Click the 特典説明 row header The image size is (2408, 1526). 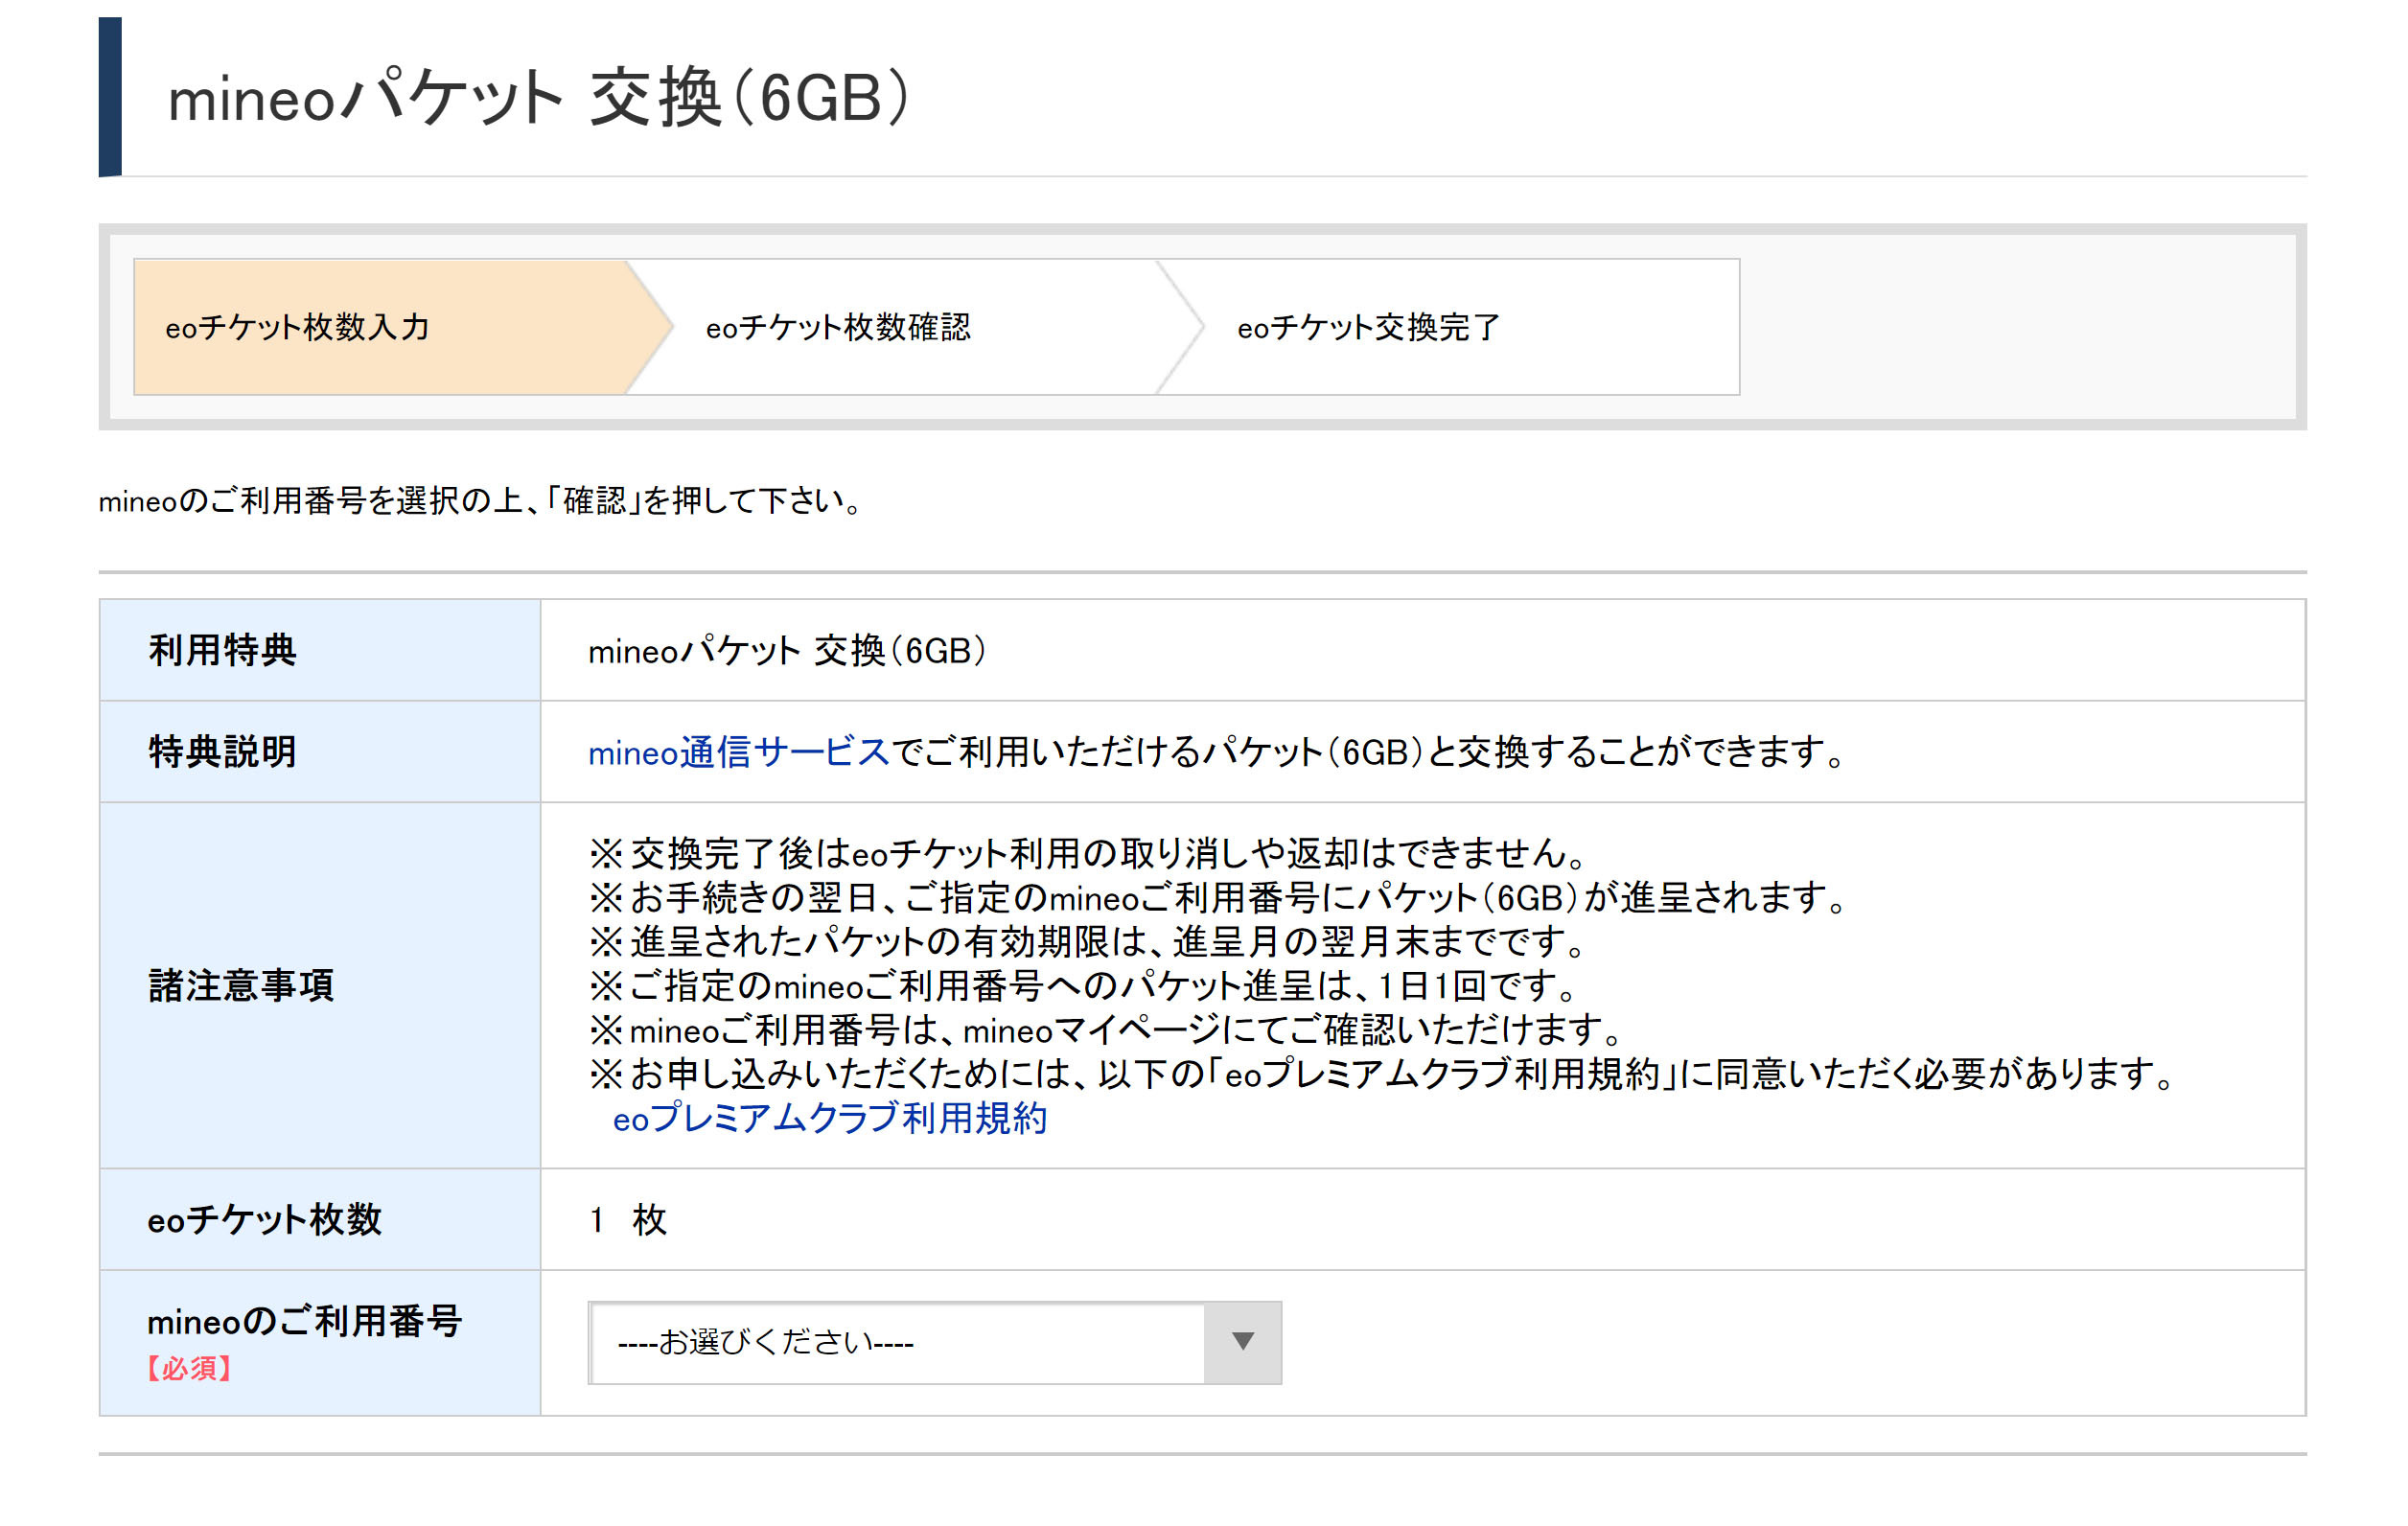pos(222,752)
